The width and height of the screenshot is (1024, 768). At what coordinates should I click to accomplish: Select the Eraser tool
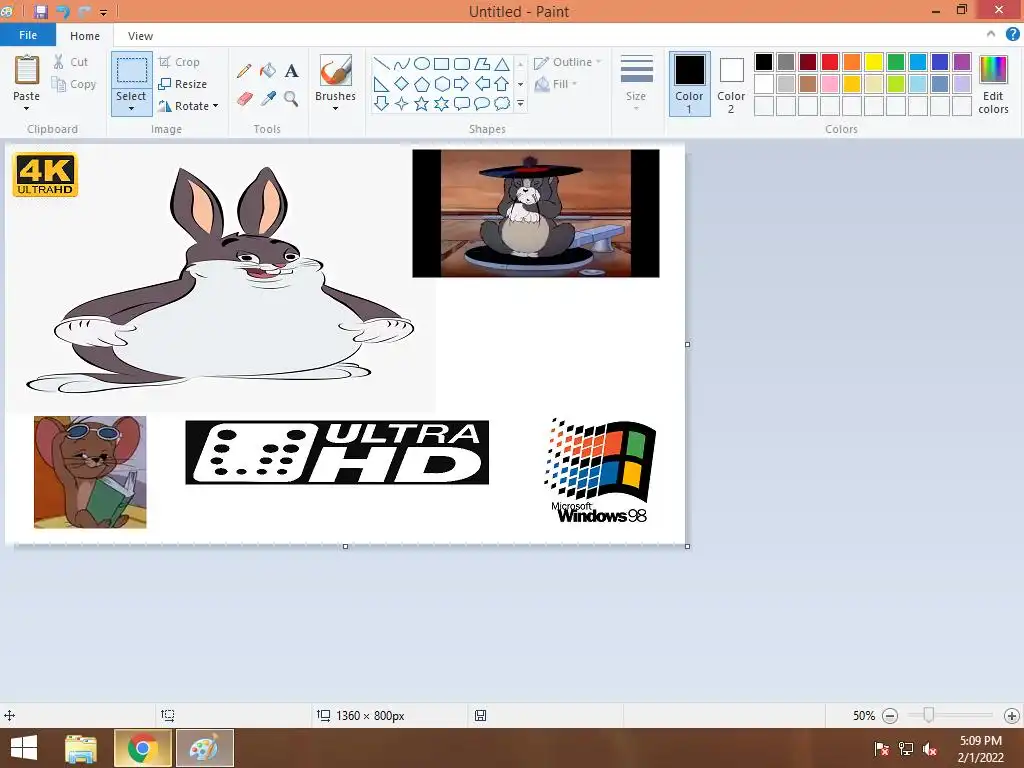point(244,99)
